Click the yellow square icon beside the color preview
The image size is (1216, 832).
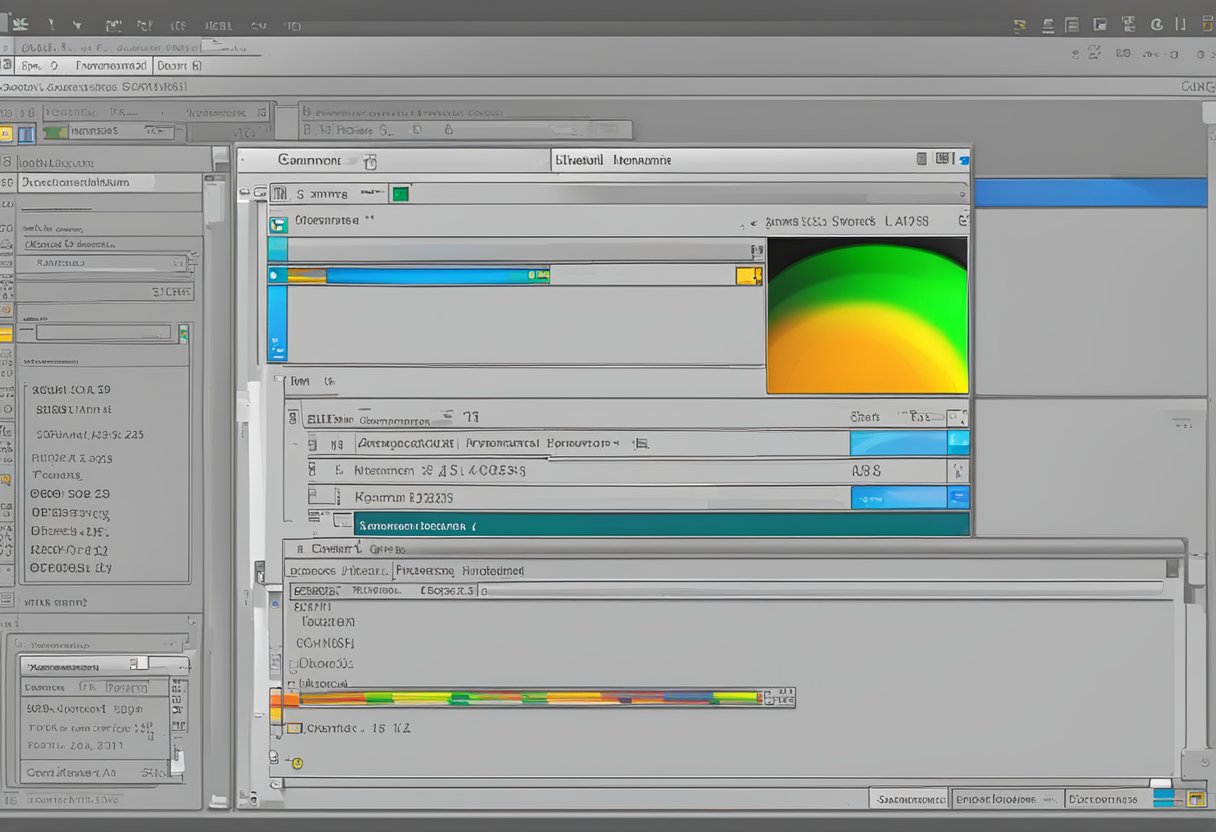747,276
